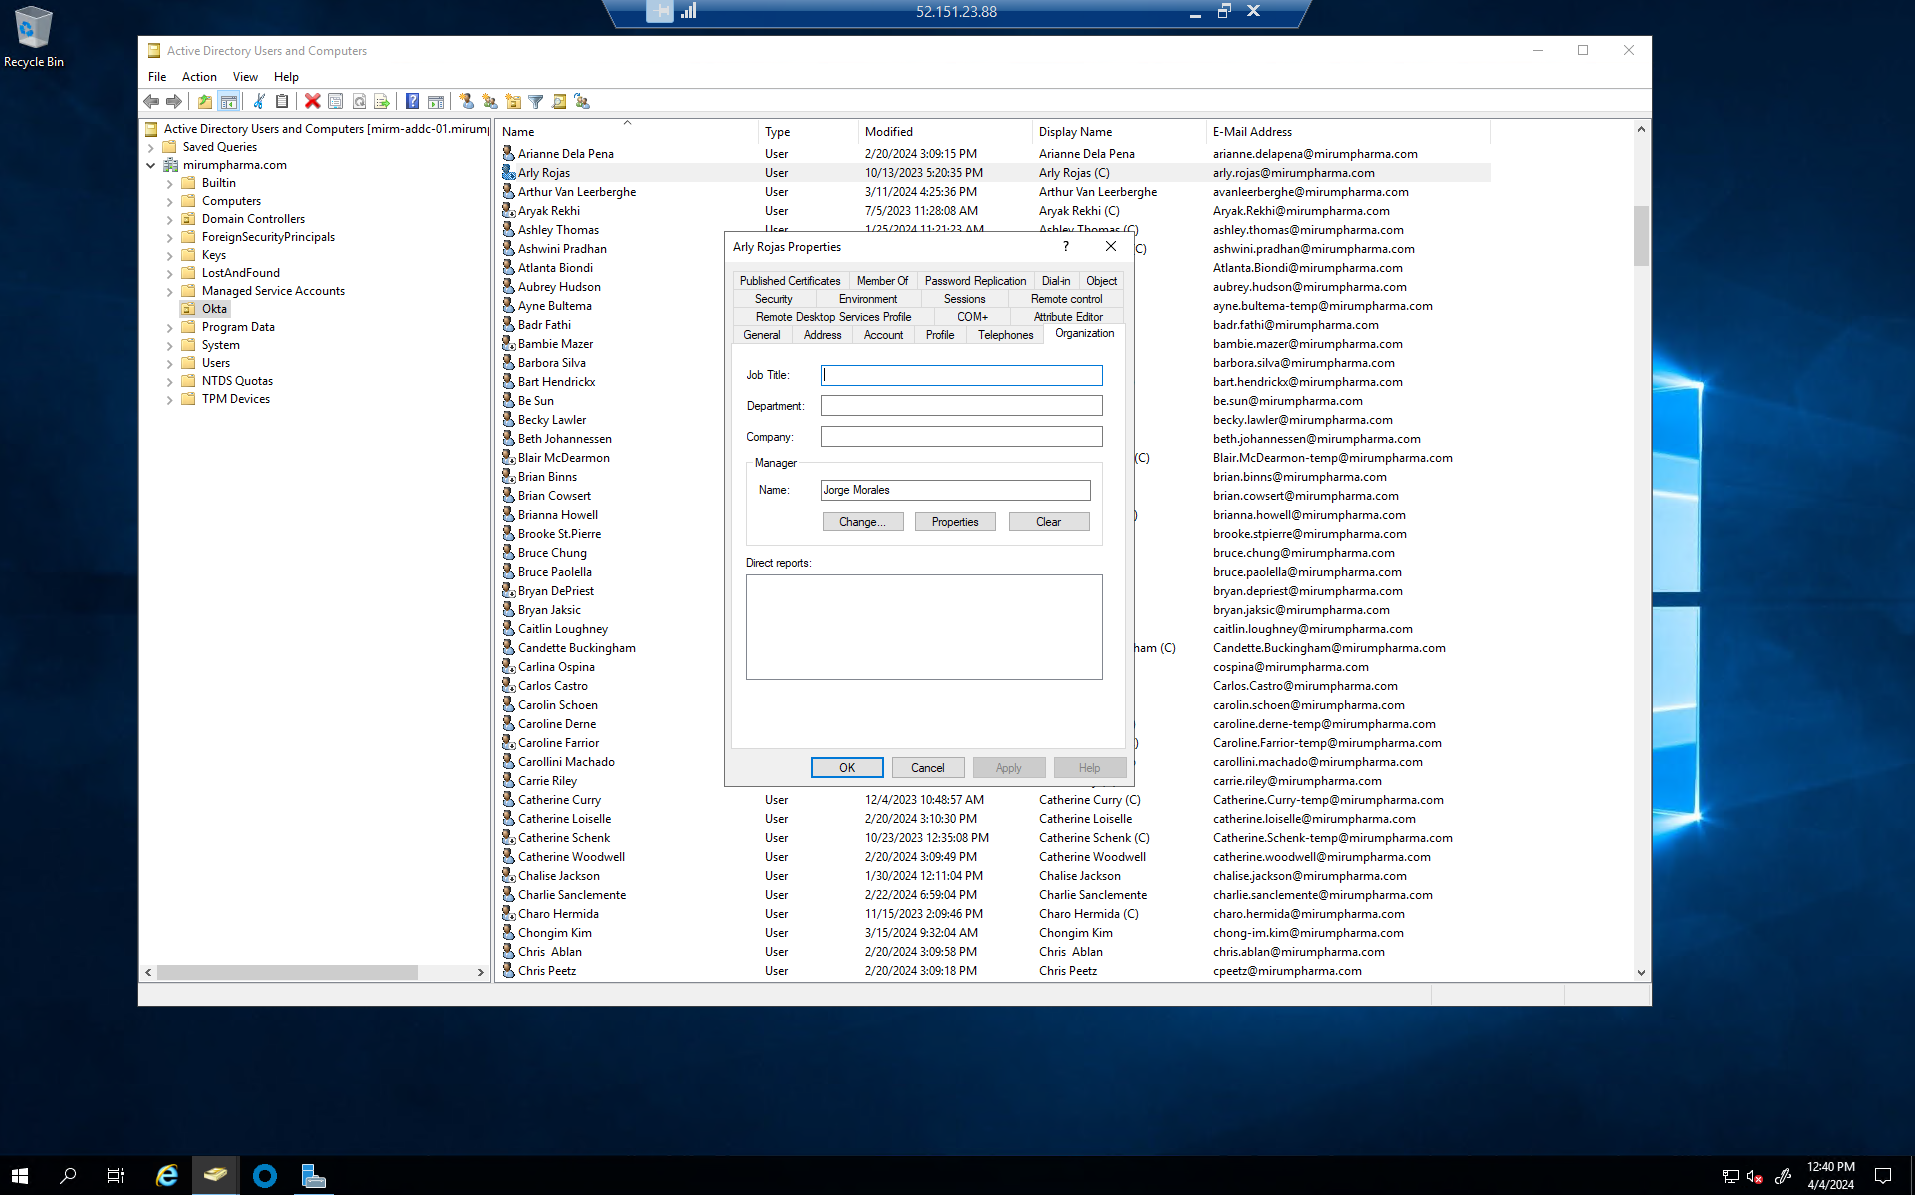Collapse the mirumpharma.com domain node
Screen dimensions: 1915x1195
point(151,165)
